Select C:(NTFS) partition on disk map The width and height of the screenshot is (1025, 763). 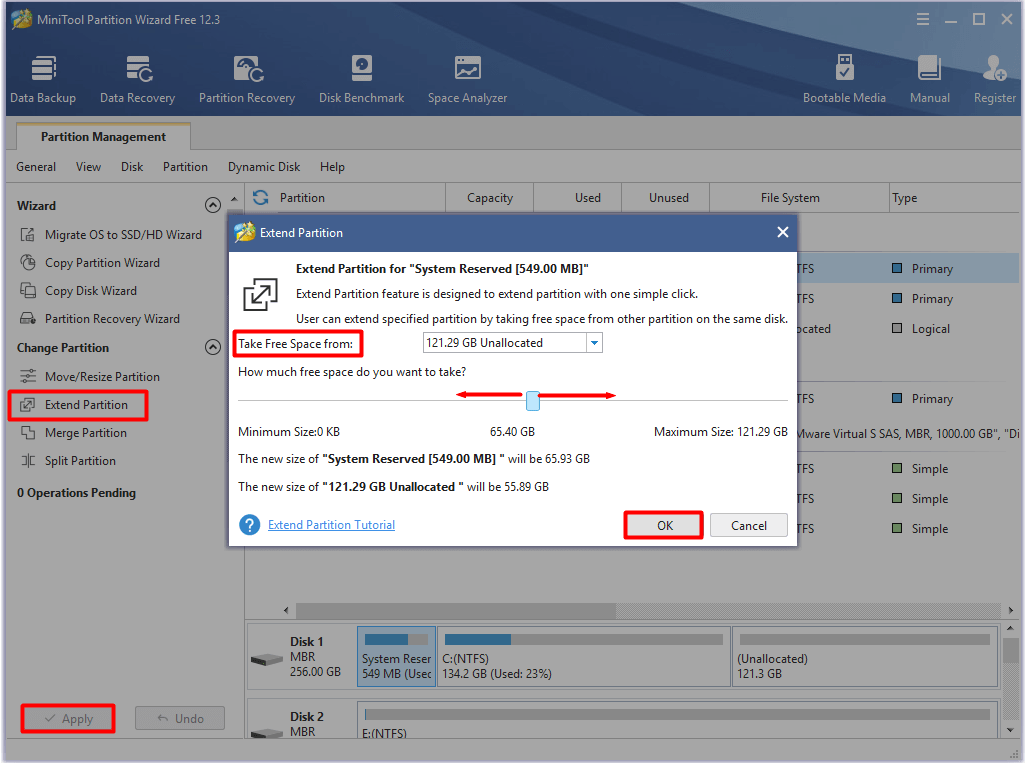point(584,656)
